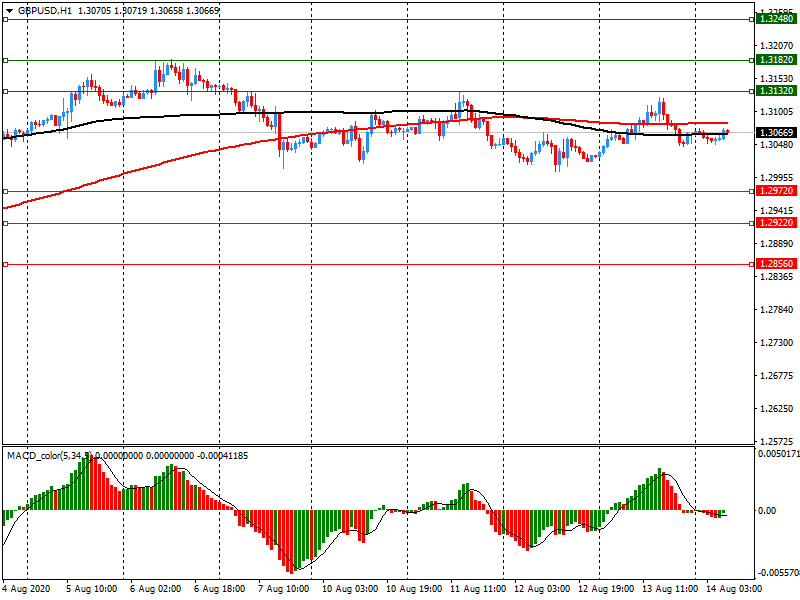Select the 1.29720 red price label
This screenshot has width=800, height=600.
775,191
